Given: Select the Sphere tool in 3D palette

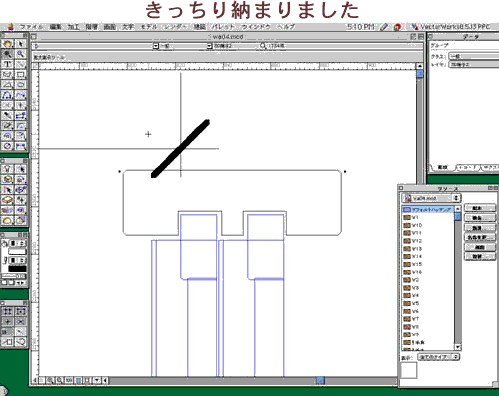Looking at the screenshot, I should (x=8, y=220).
